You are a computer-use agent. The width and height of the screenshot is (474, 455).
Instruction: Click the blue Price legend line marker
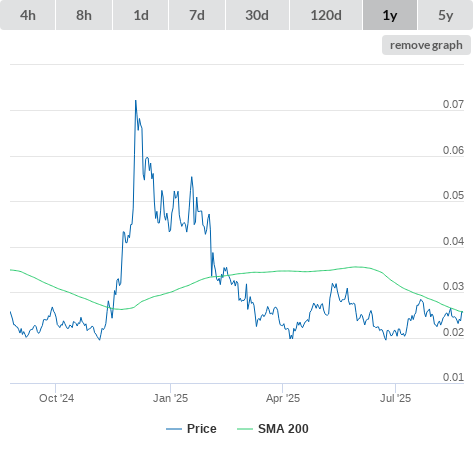174,429
